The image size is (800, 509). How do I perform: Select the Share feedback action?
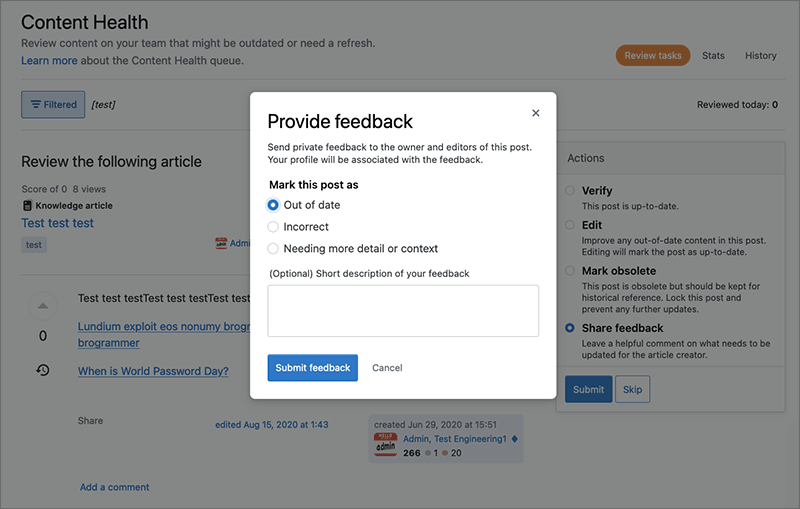(570, 328)
